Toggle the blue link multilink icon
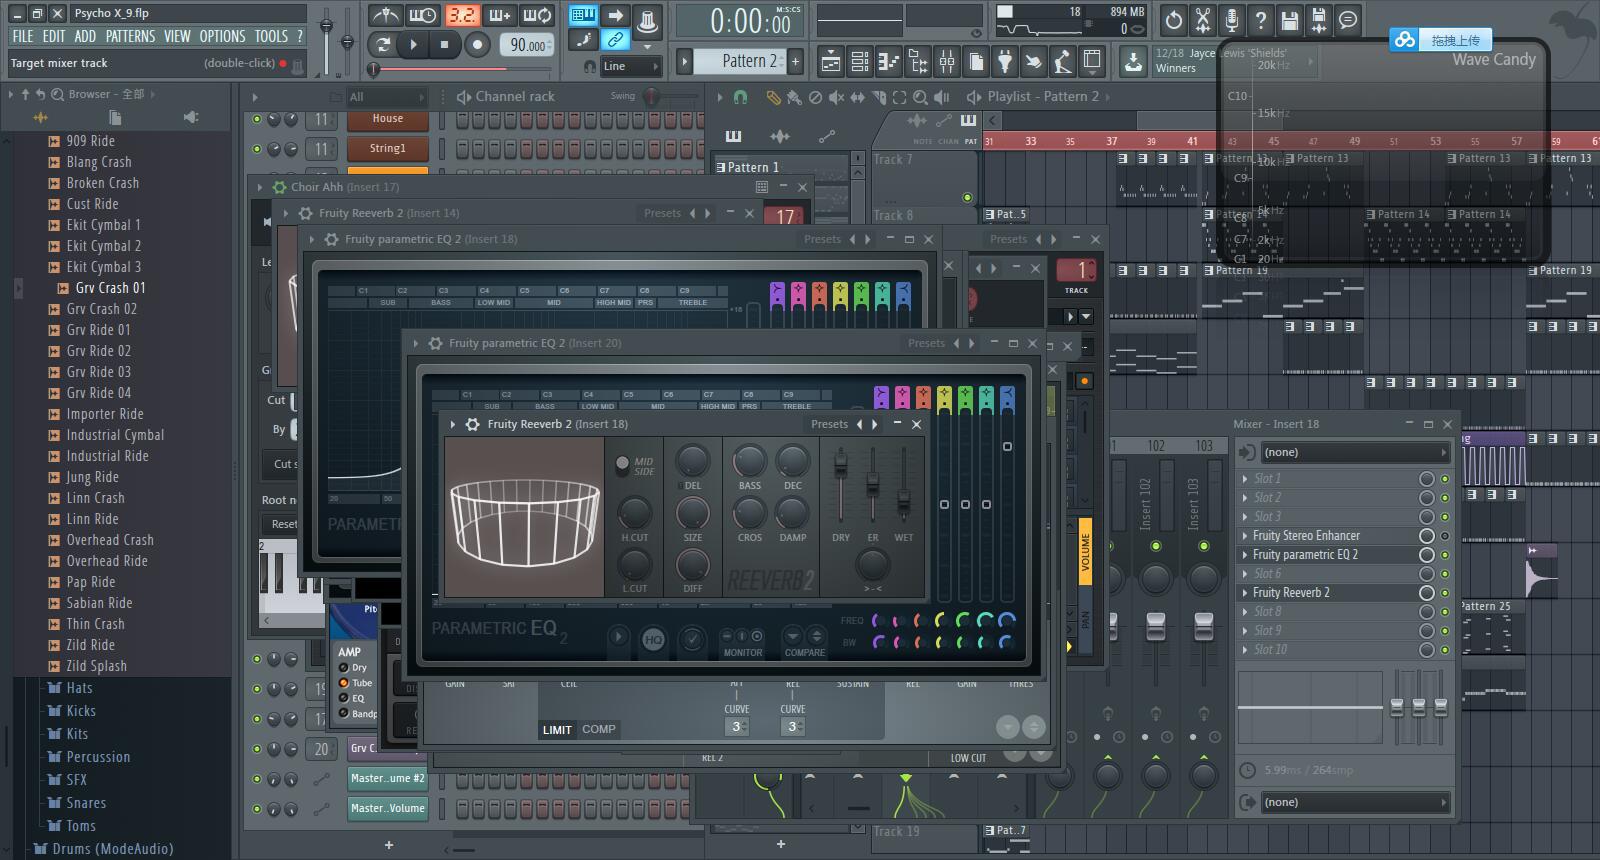This screenshot has width=1600, height=860. point(616,40)
